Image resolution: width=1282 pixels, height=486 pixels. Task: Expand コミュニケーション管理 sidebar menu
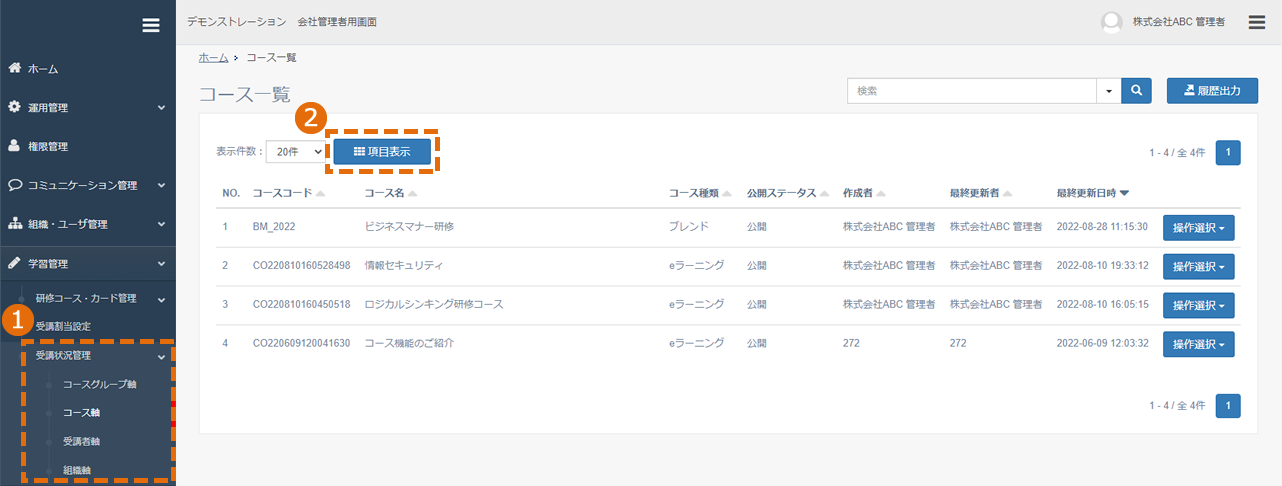click(x=88, y=185)
